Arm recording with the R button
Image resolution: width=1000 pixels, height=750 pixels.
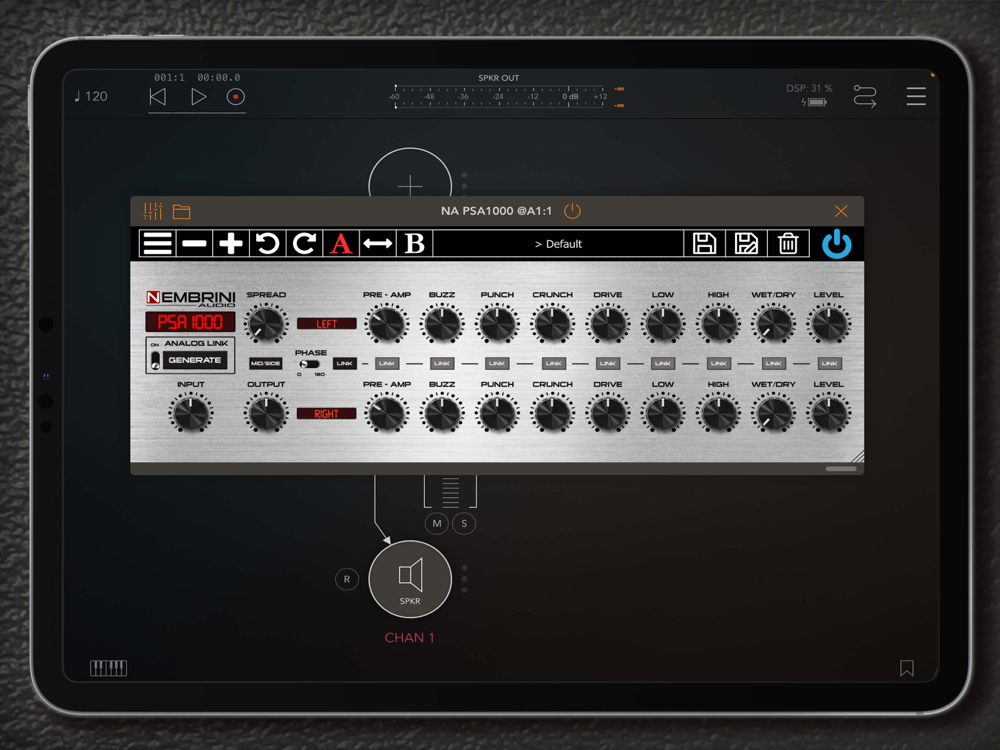click(347, 579)
